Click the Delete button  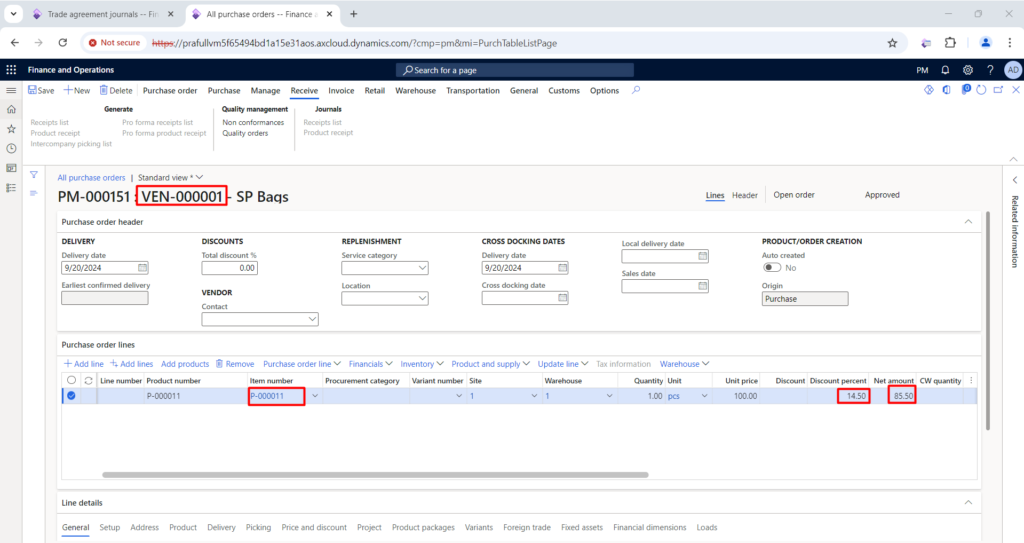pyautogui.click(x=116, y=91)
